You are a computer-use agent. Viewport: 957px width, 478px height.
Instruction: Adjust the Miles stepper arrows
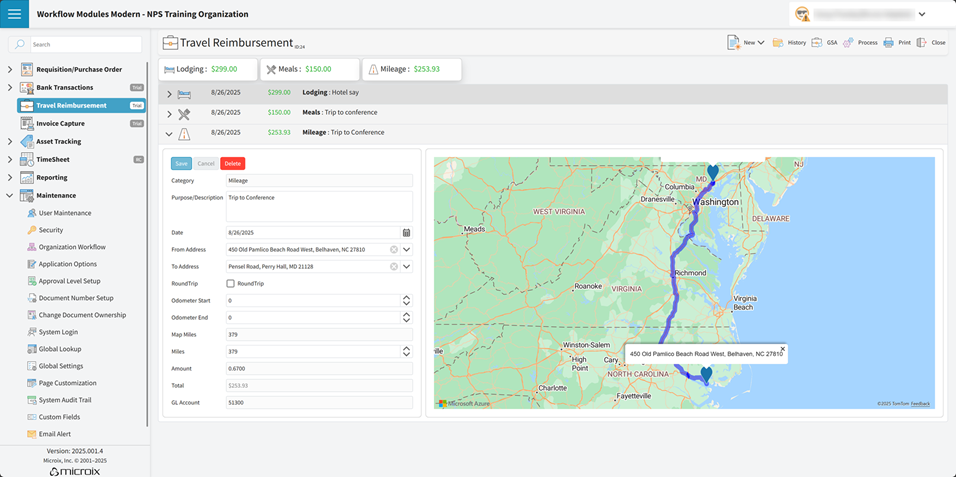[406, 352]
